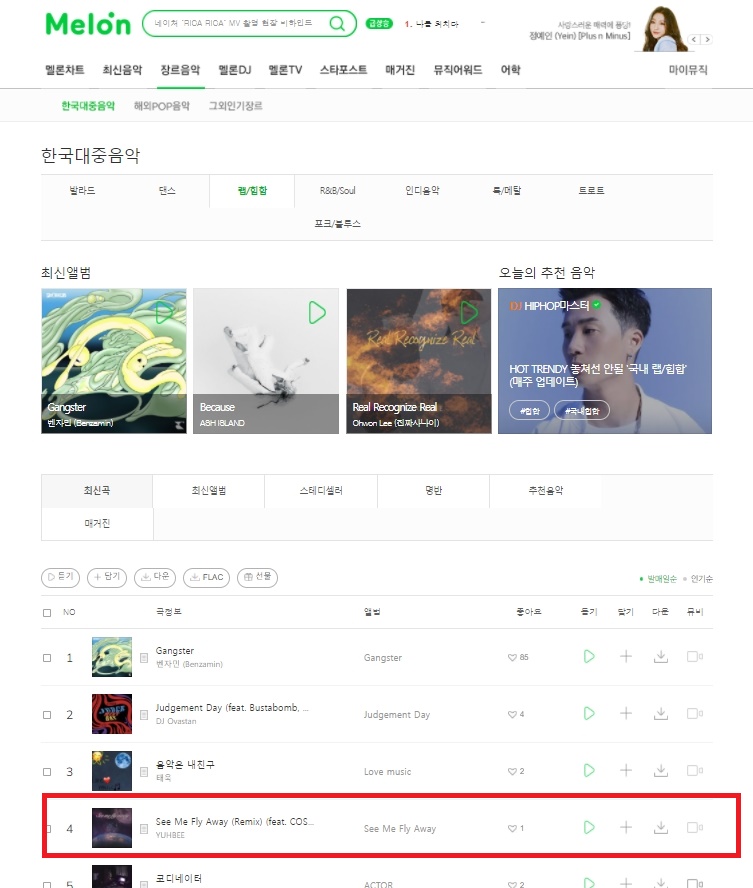Play the Because album from thumbnail overlay

pos(317,313)
